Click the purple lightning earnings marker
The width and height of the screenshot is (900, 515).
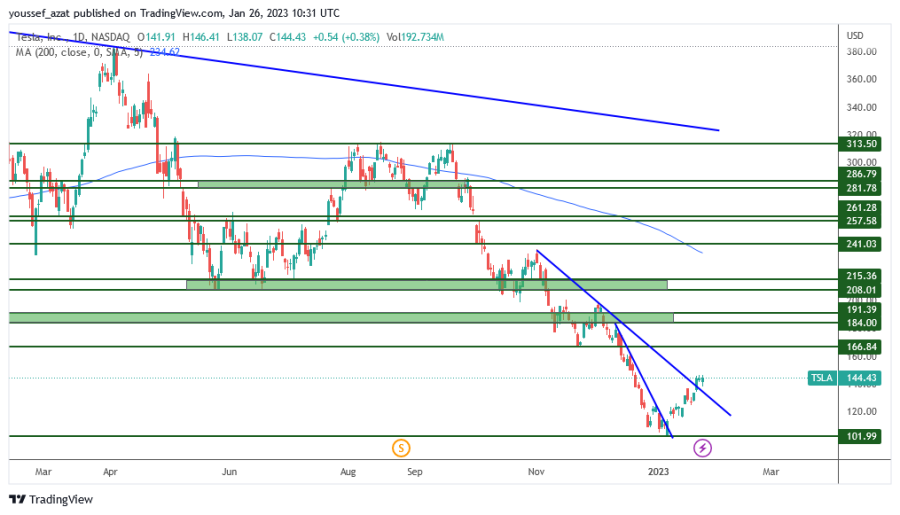click(x=703, y=448)
